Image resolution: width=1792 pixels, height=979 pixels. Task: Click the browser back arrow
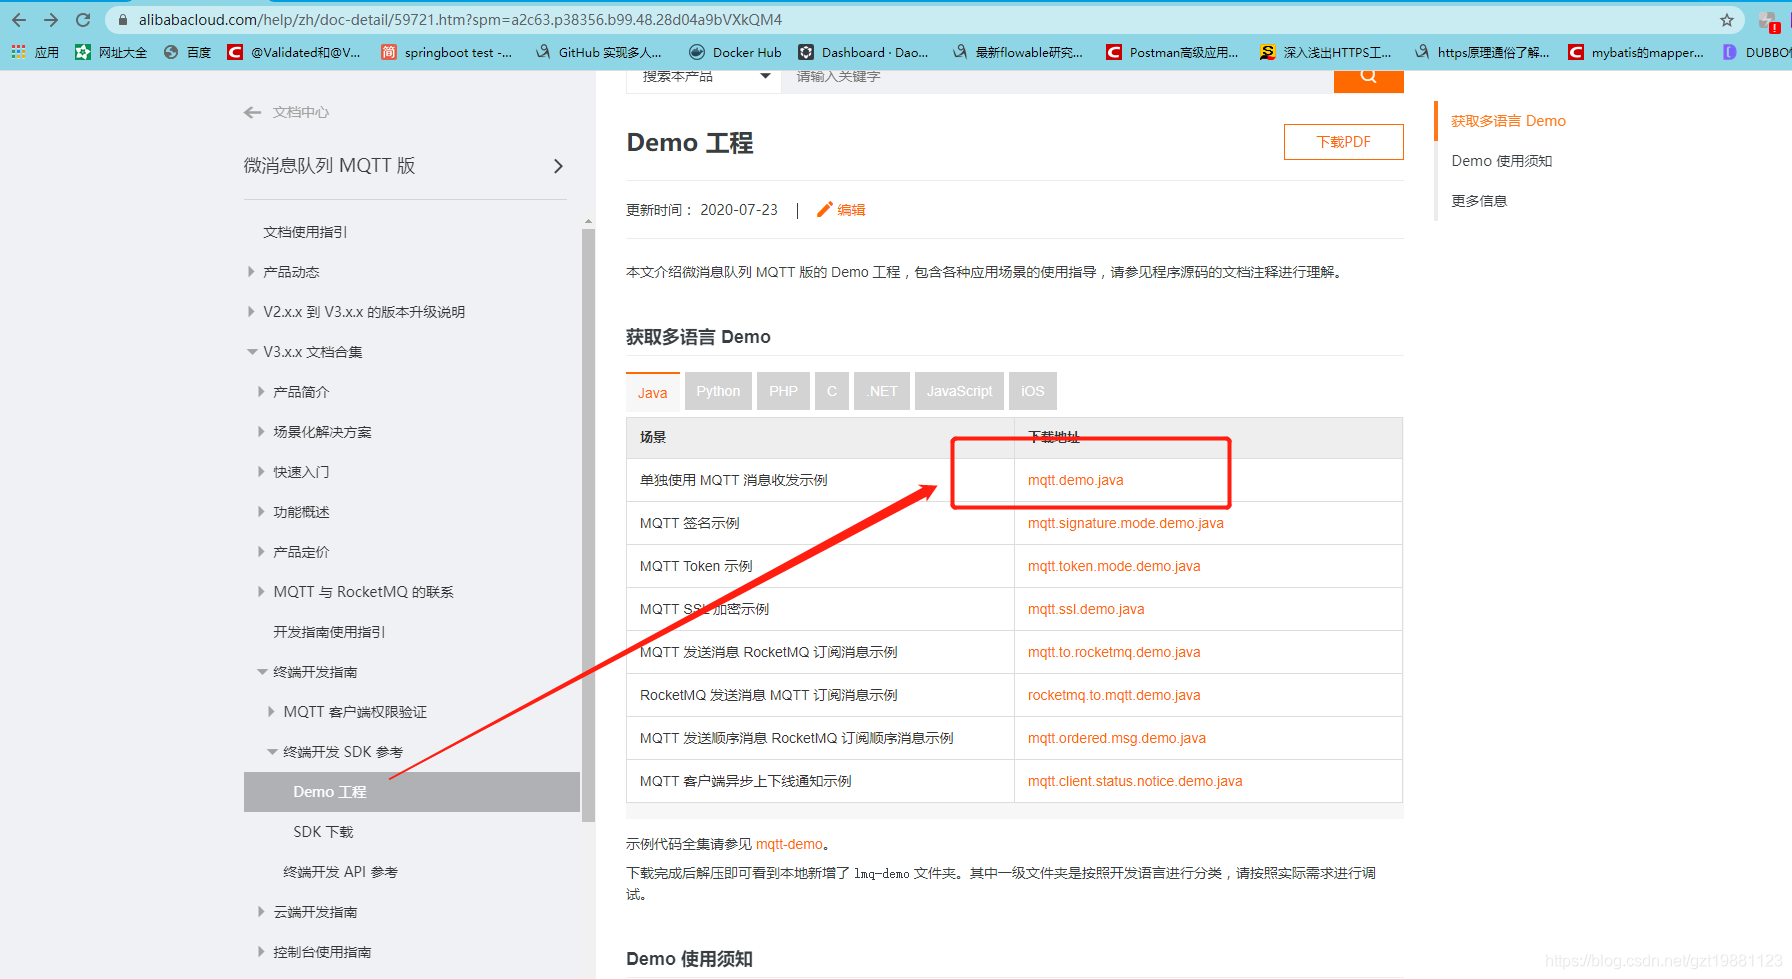point(19,20)
